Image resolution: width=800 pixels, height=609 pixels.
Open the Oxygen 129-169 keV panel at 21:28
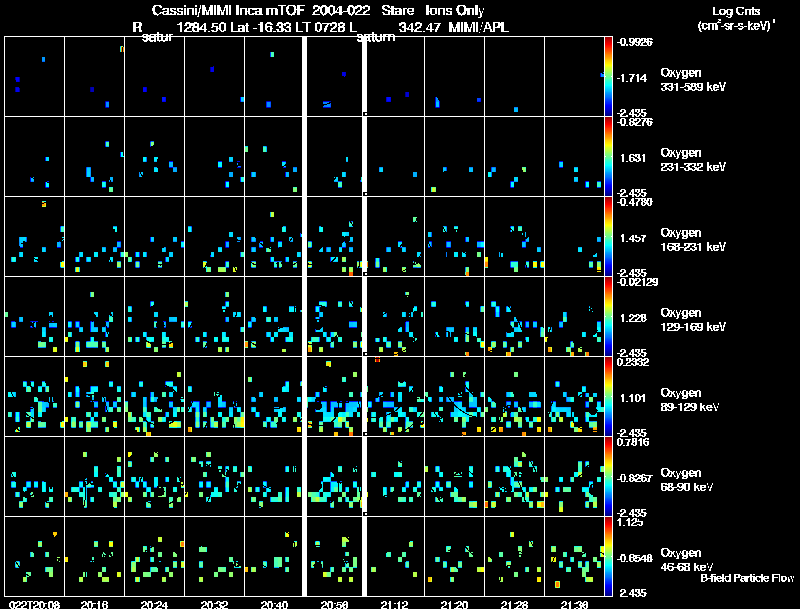coord(514,316)
